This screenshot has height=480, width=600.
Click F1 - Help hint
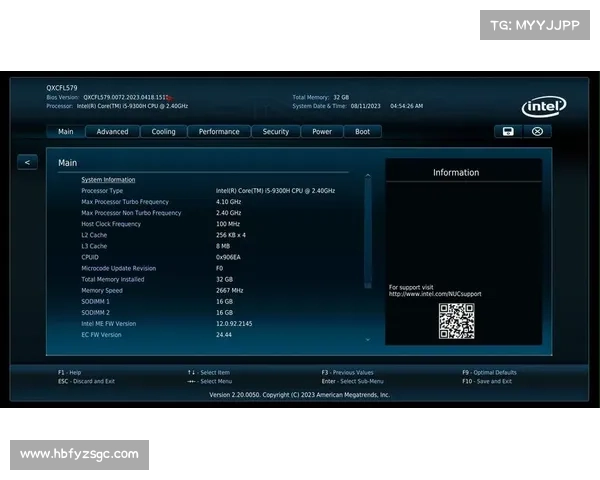(70, 372)
